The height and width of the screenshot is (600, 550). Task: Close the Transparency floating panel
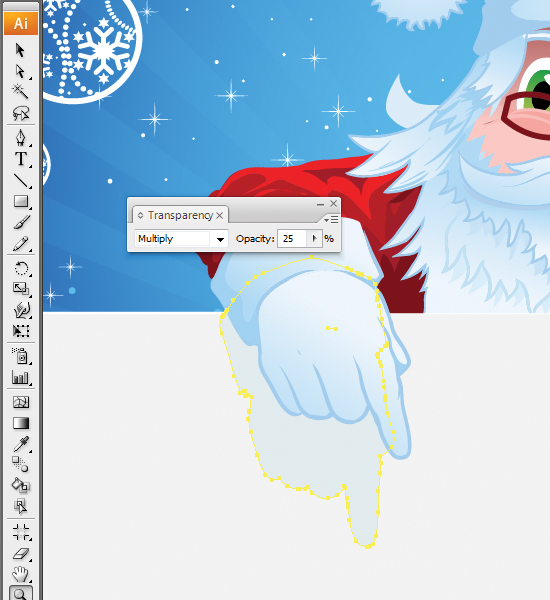coord(334,204)
